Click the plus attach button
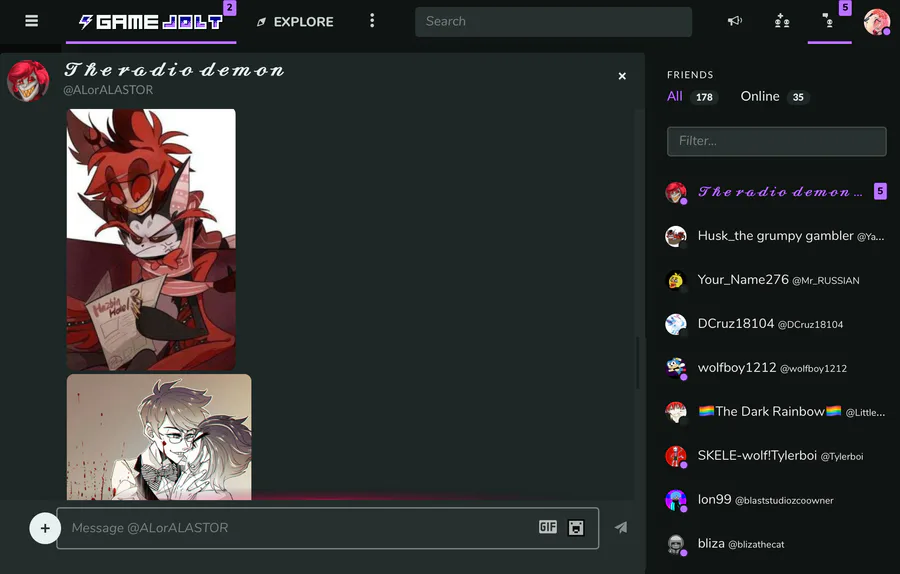Image resolution: width=900 pixels, height=574 pixels. 45,528
